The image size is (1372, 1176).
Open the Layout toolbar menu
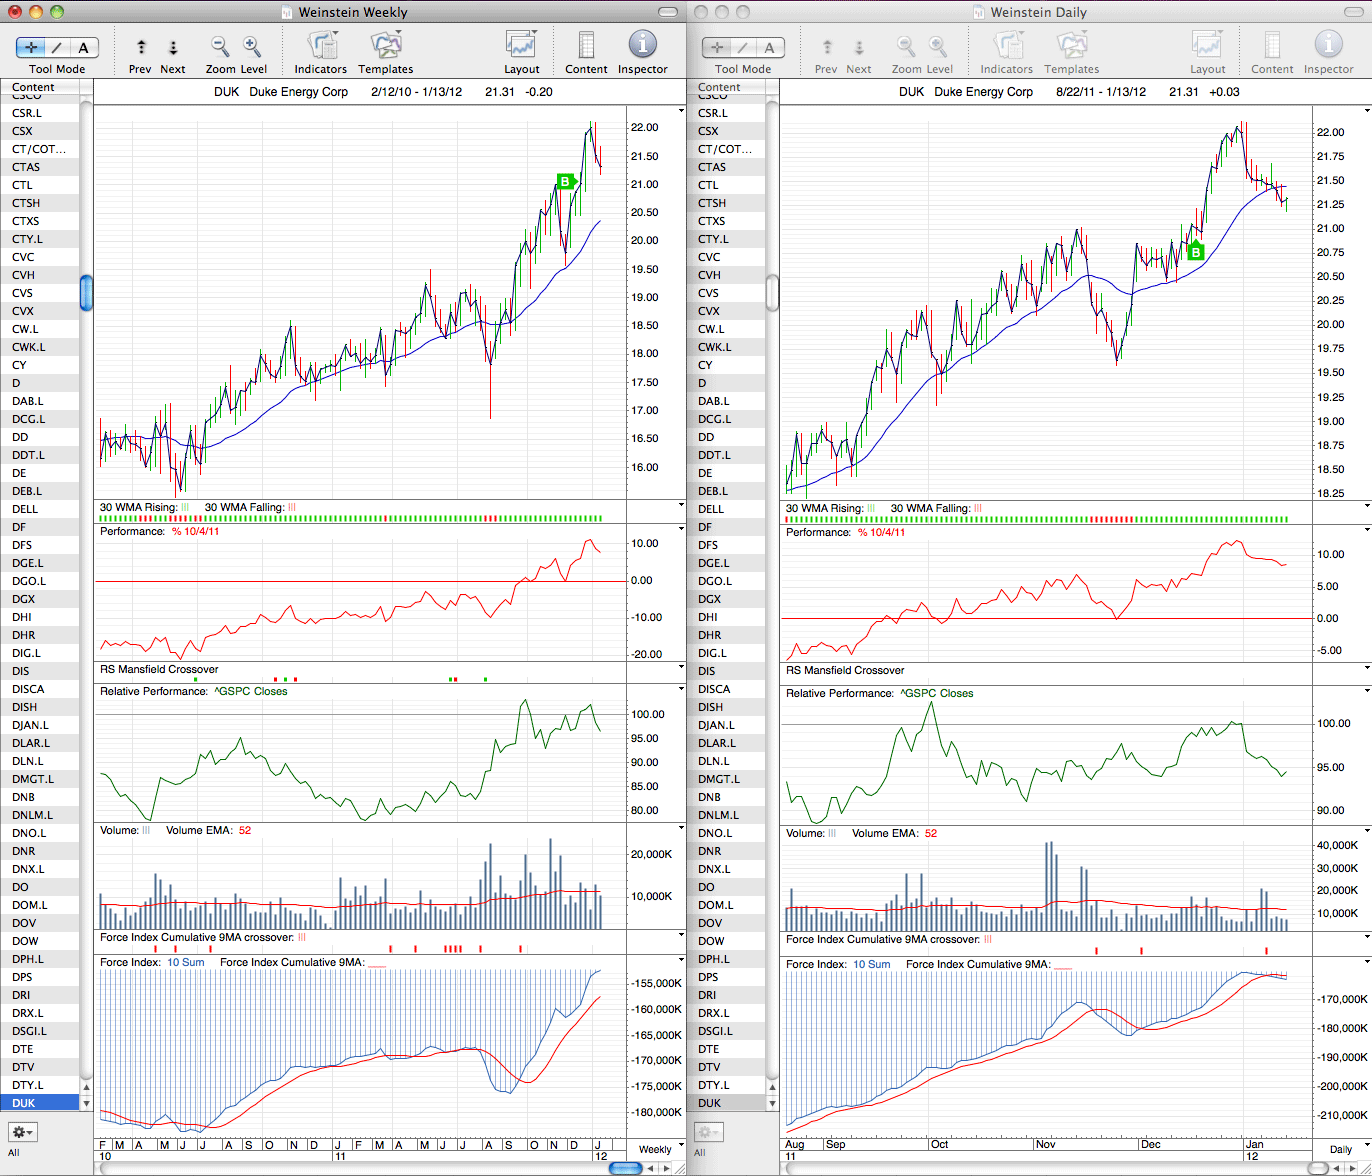click(x=521, y=45)
